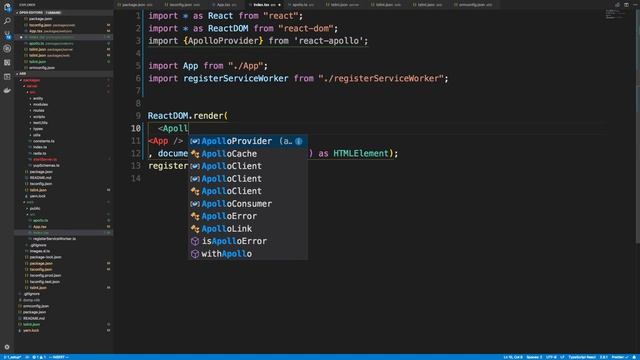Expand the utils folder

[37, 135]
